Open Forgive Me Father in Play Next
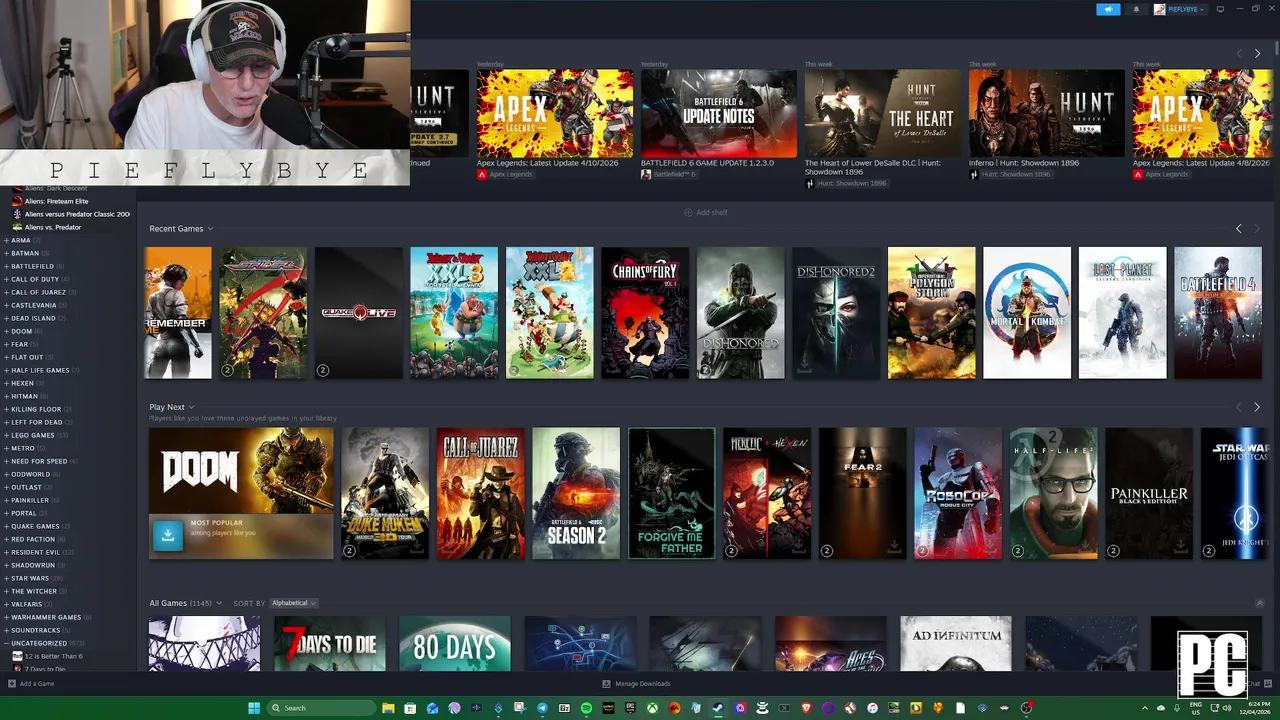This screenshot has height=720, width=1280. point(672,493)
